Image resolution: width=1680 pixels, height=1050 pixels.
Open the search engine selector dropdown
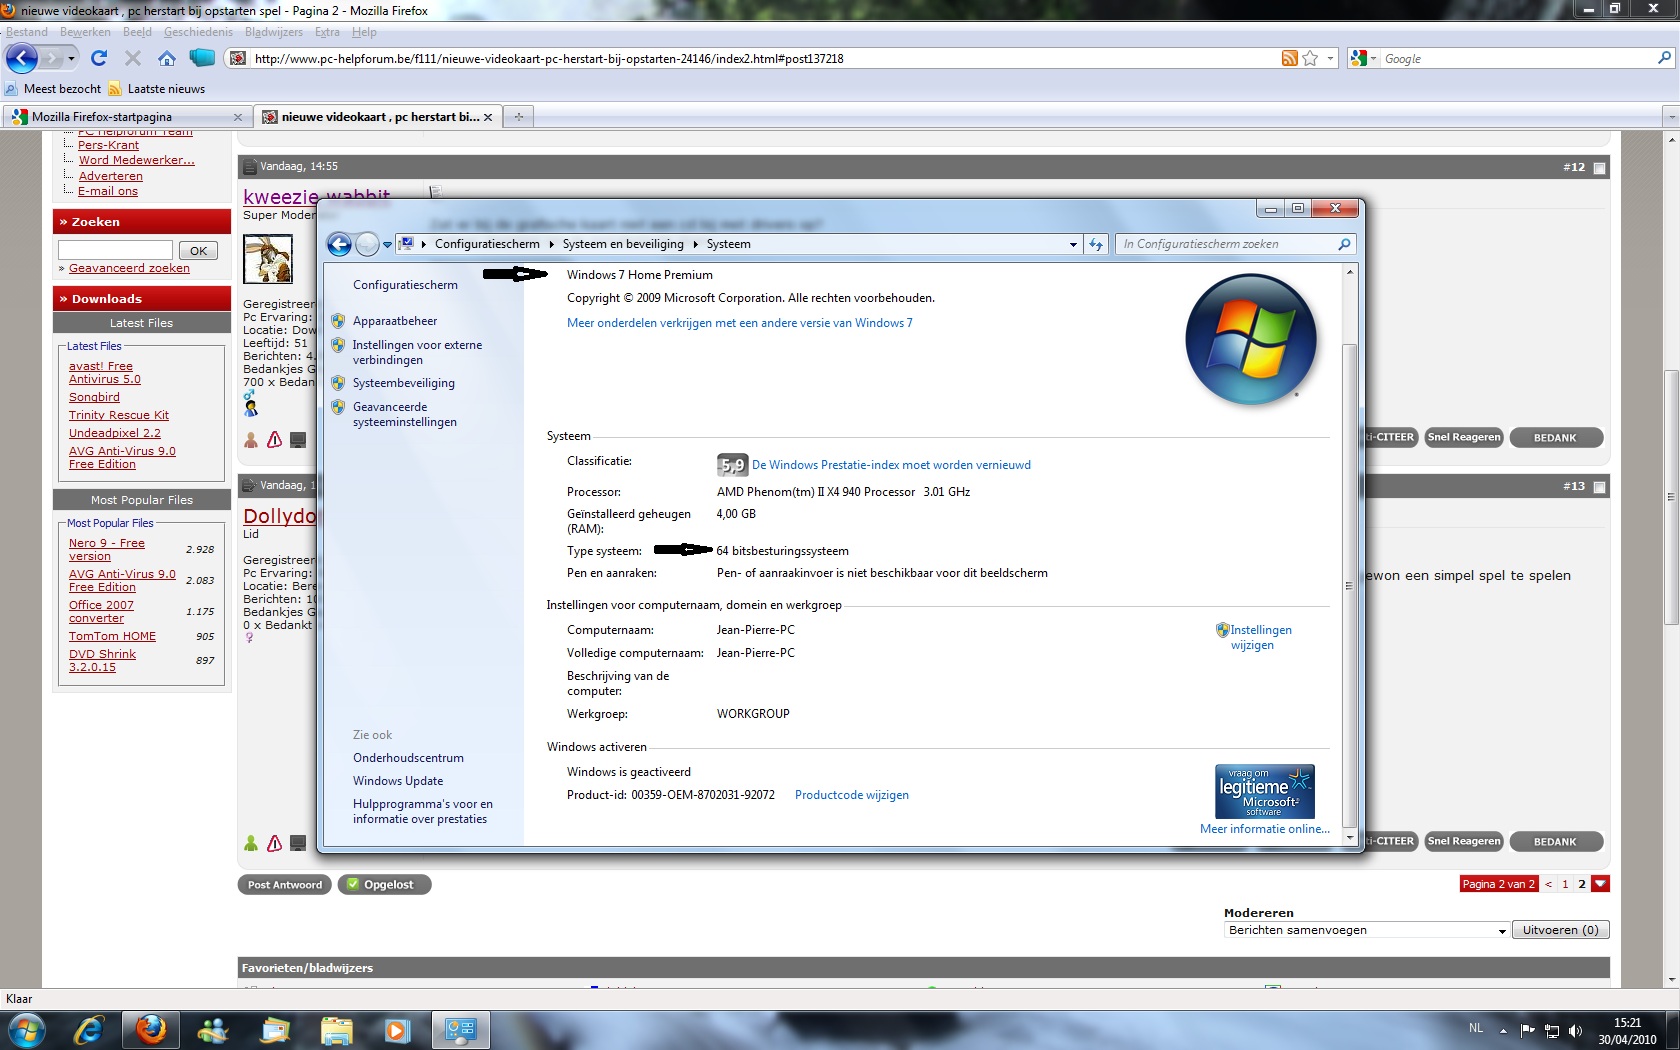click(x=1362, y=59)
